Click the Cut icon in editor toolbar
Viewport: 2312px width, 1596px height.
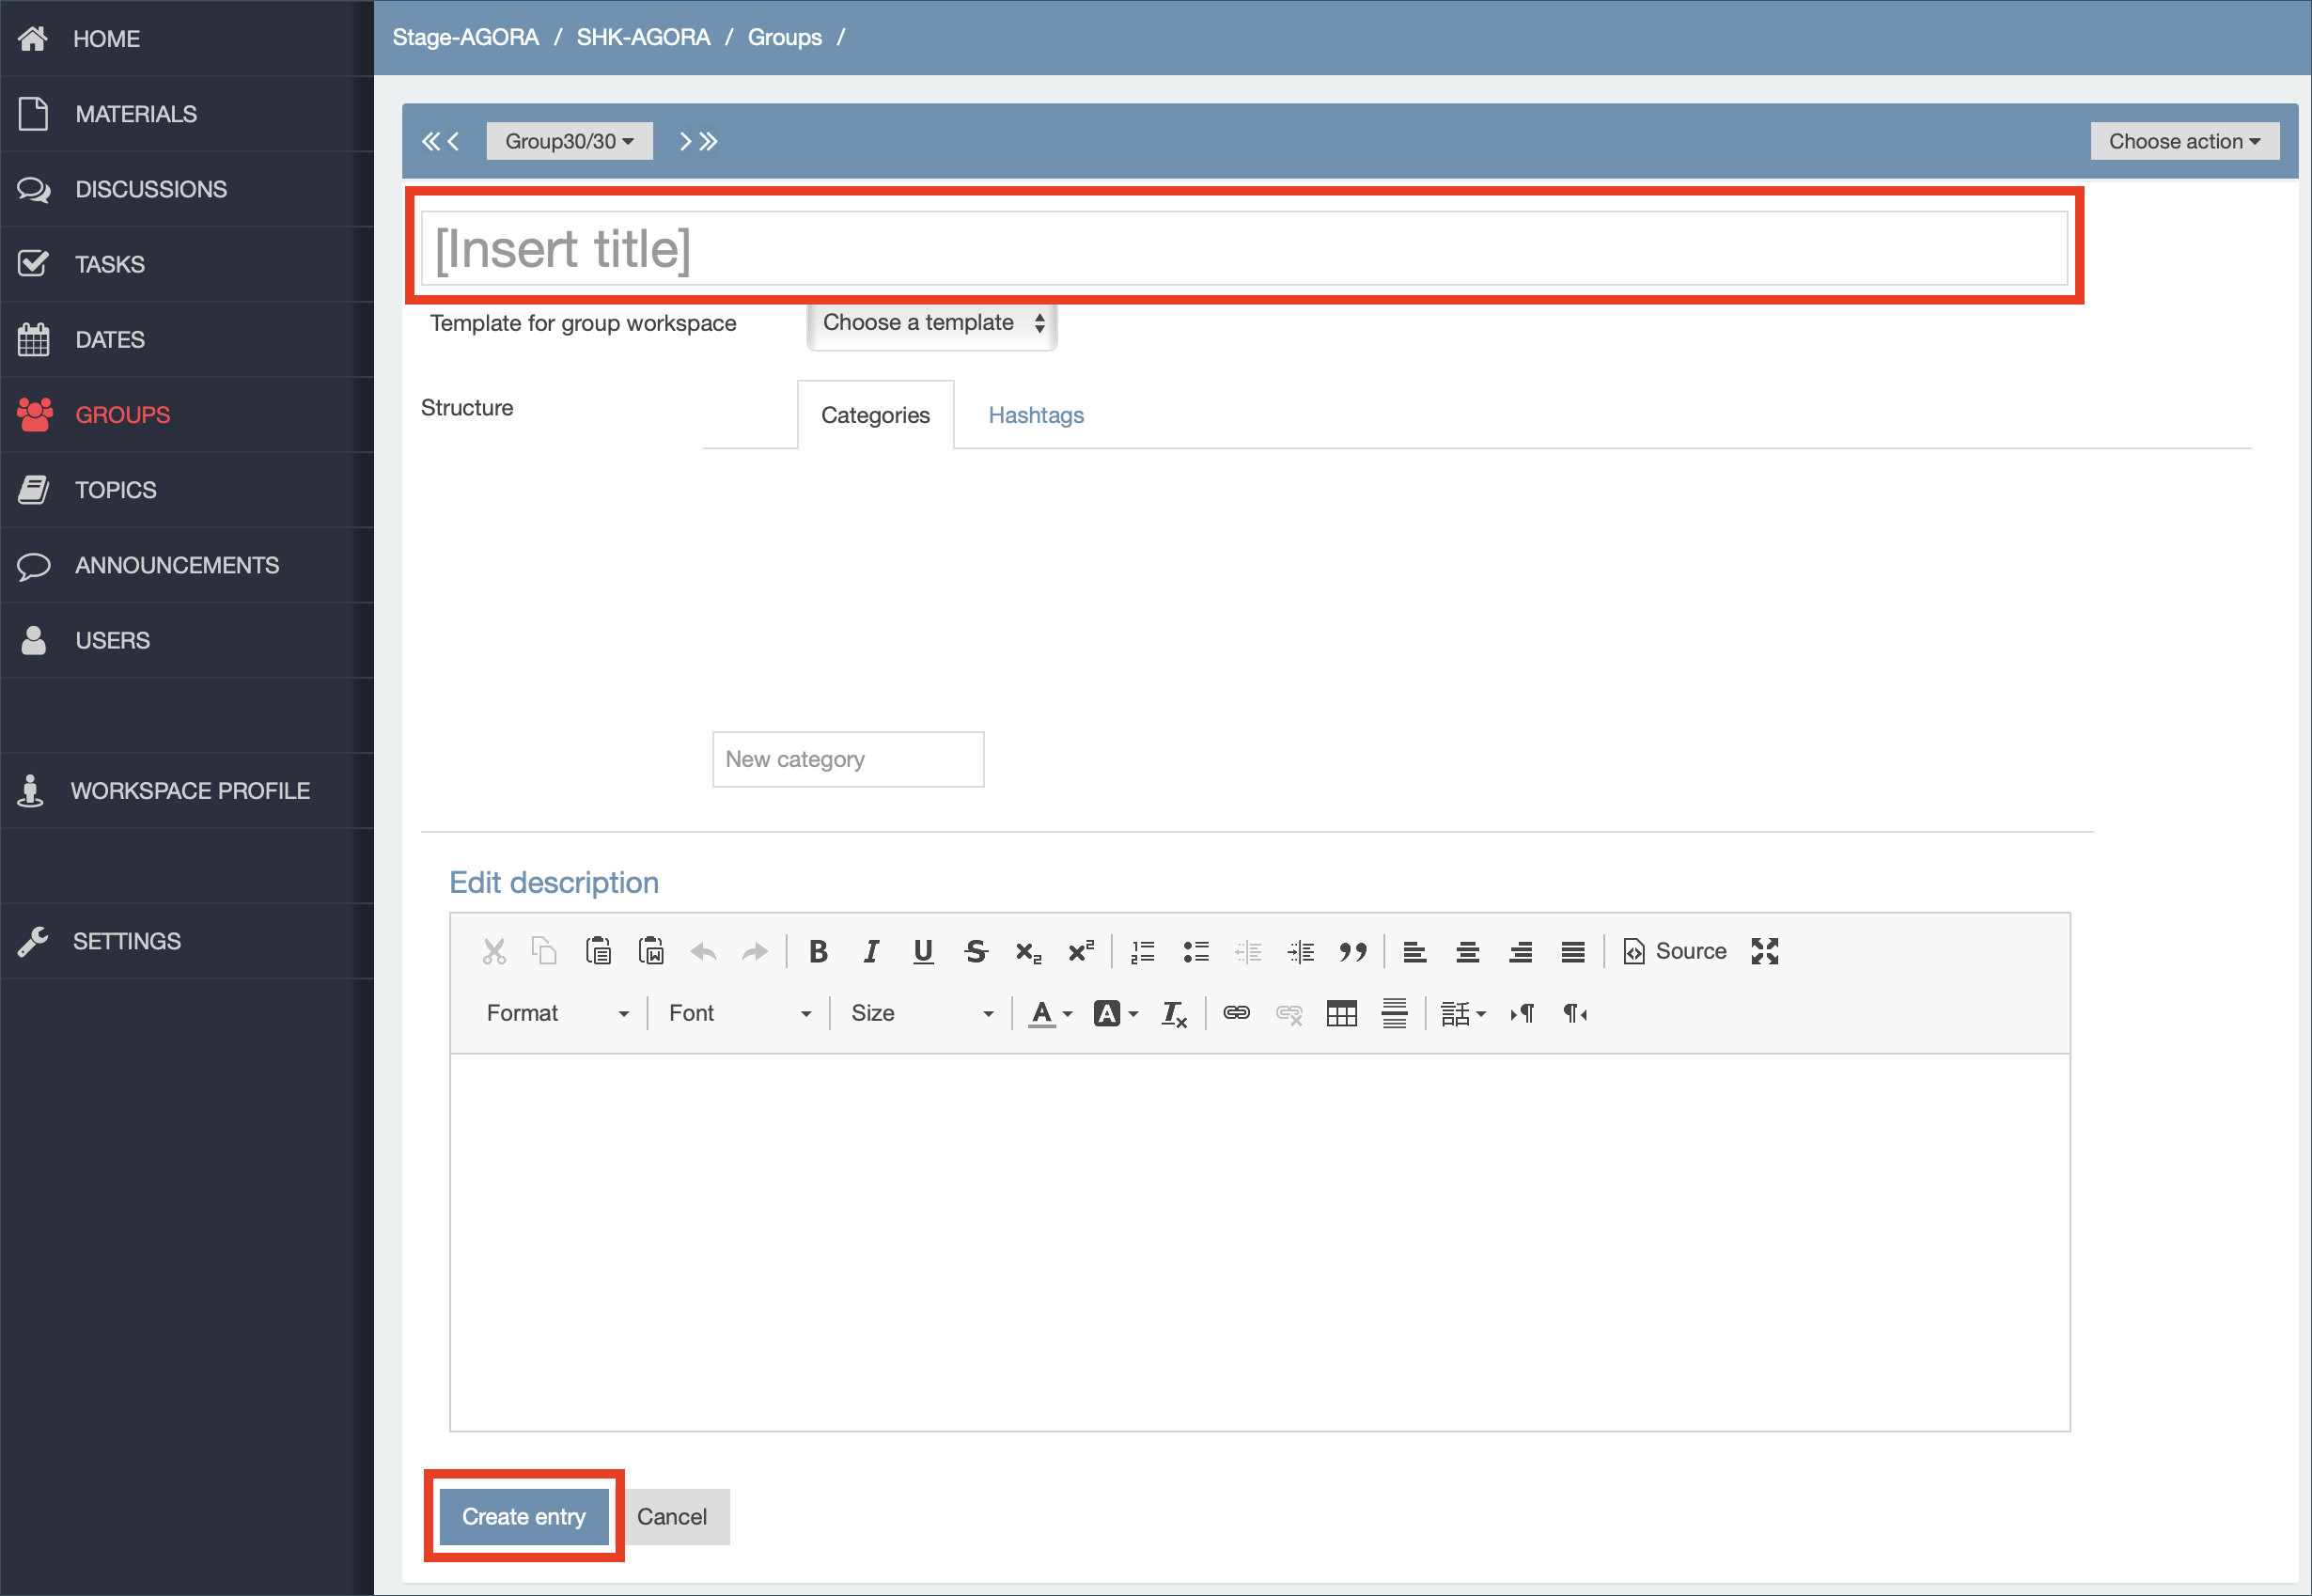[493, 951]
